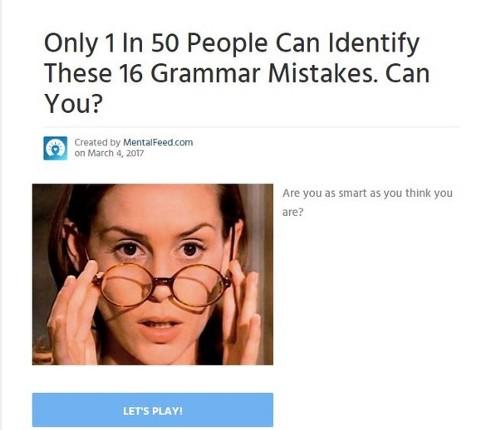The image size is (500, 430).
Task: Click the word 'People' in the headline
Action: [x=227, y=44]
